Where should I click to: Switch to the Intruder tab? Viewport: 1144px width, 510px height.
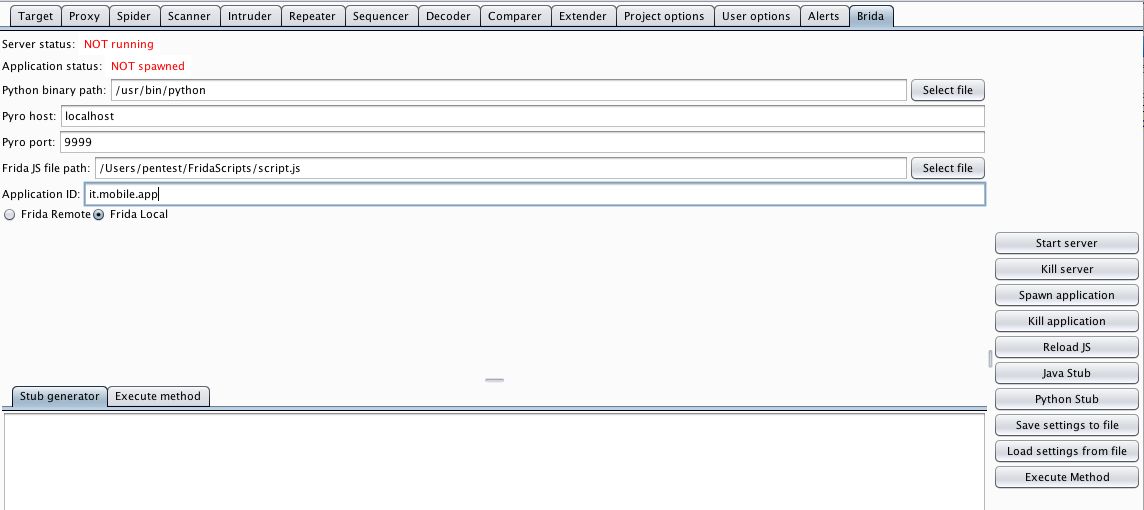(248, 16)
